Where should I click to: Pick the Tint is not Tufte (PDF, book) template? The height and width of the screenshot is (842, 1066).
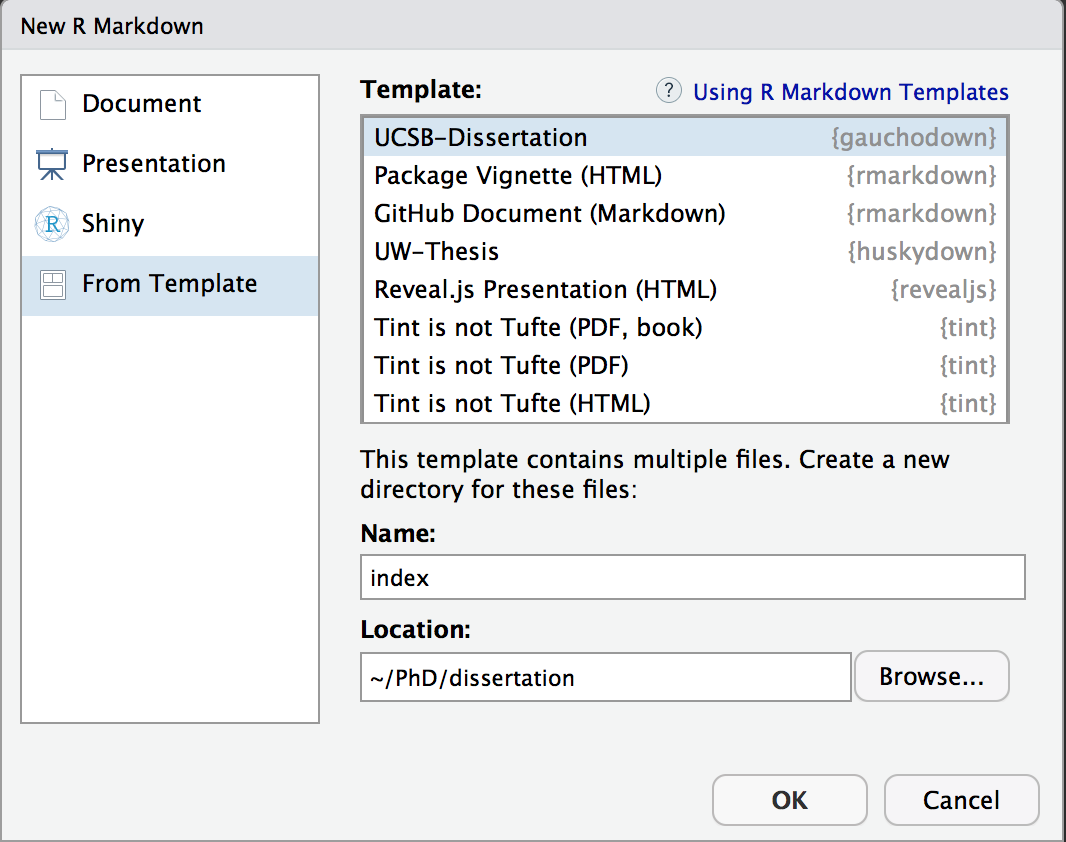(x=538, y=328)
